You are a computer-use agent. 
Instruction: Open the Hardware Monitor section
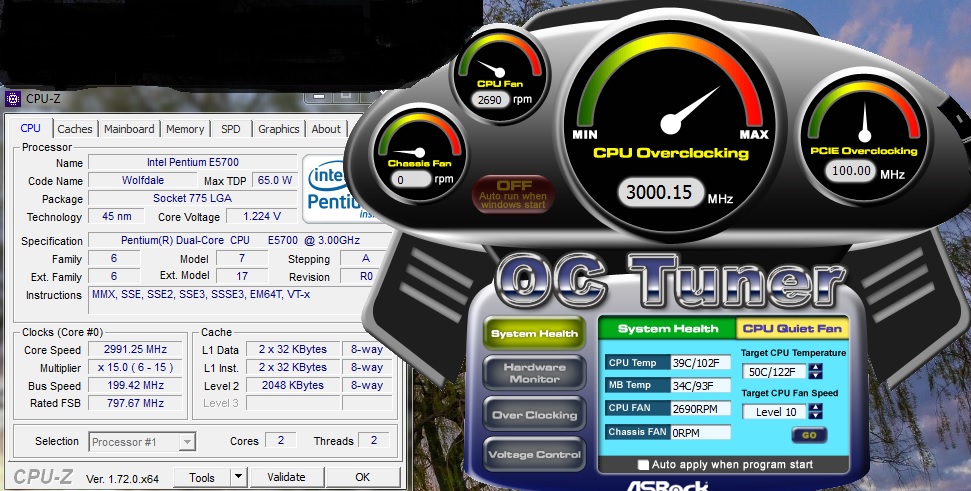(534, 373)
